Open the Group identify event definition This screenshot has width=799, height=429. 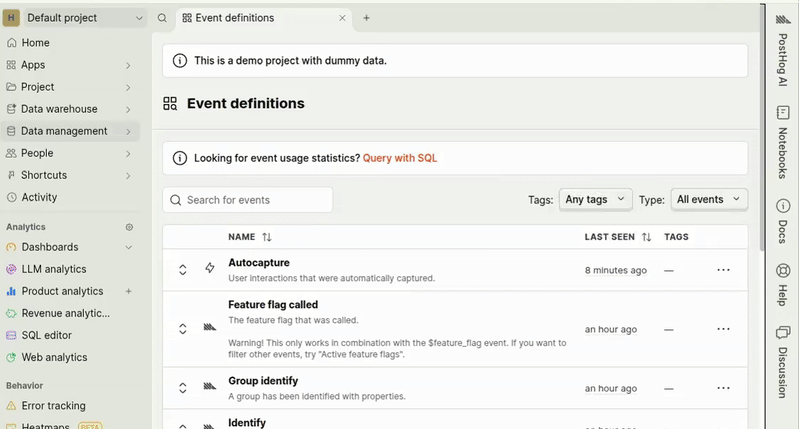[263, 381]
